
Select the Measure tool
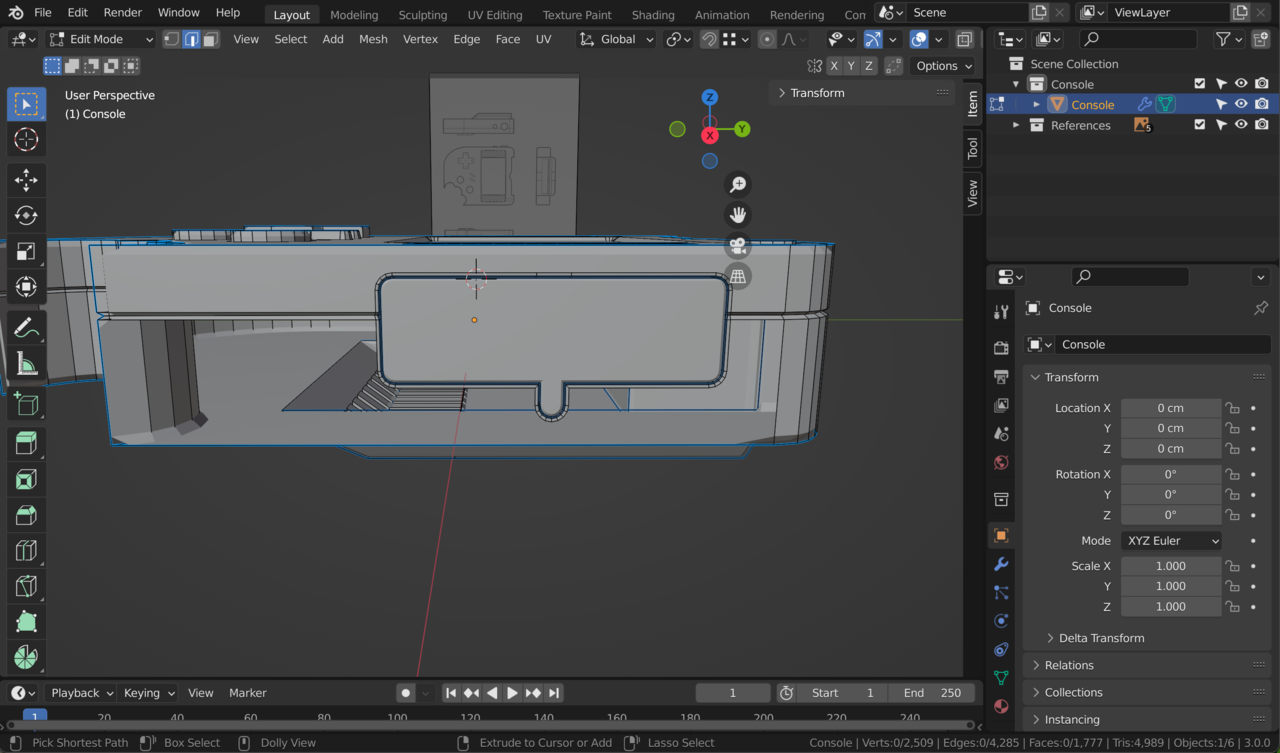click(26, 363)
